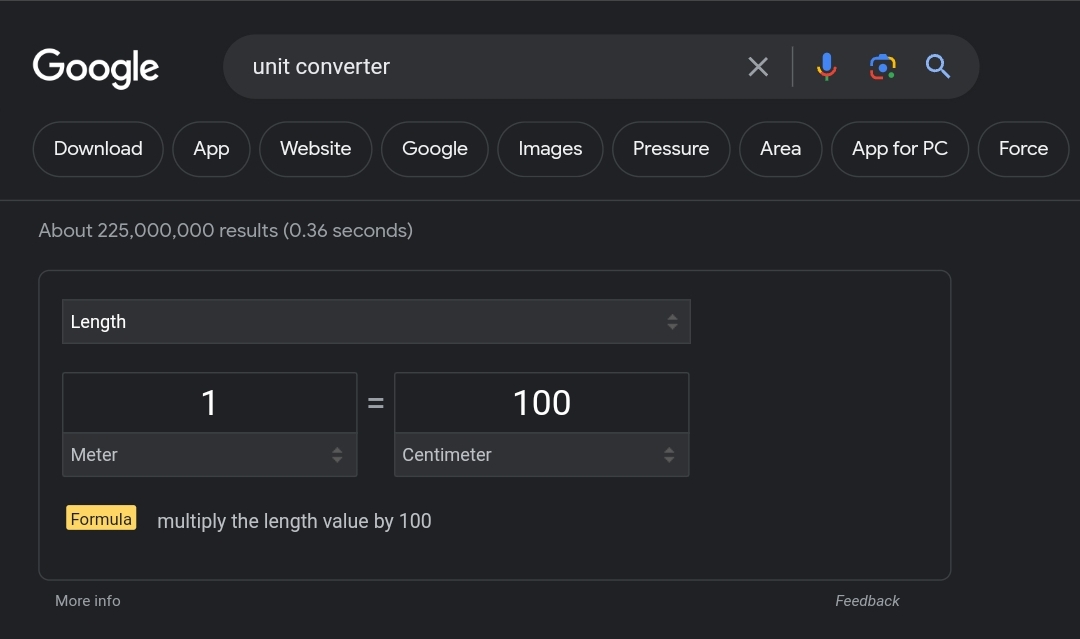Viewport: 1080px width, 639px height.
Task: Choose the Pressure filter chip
Action: pyautogui.click(x=671, y=149)
